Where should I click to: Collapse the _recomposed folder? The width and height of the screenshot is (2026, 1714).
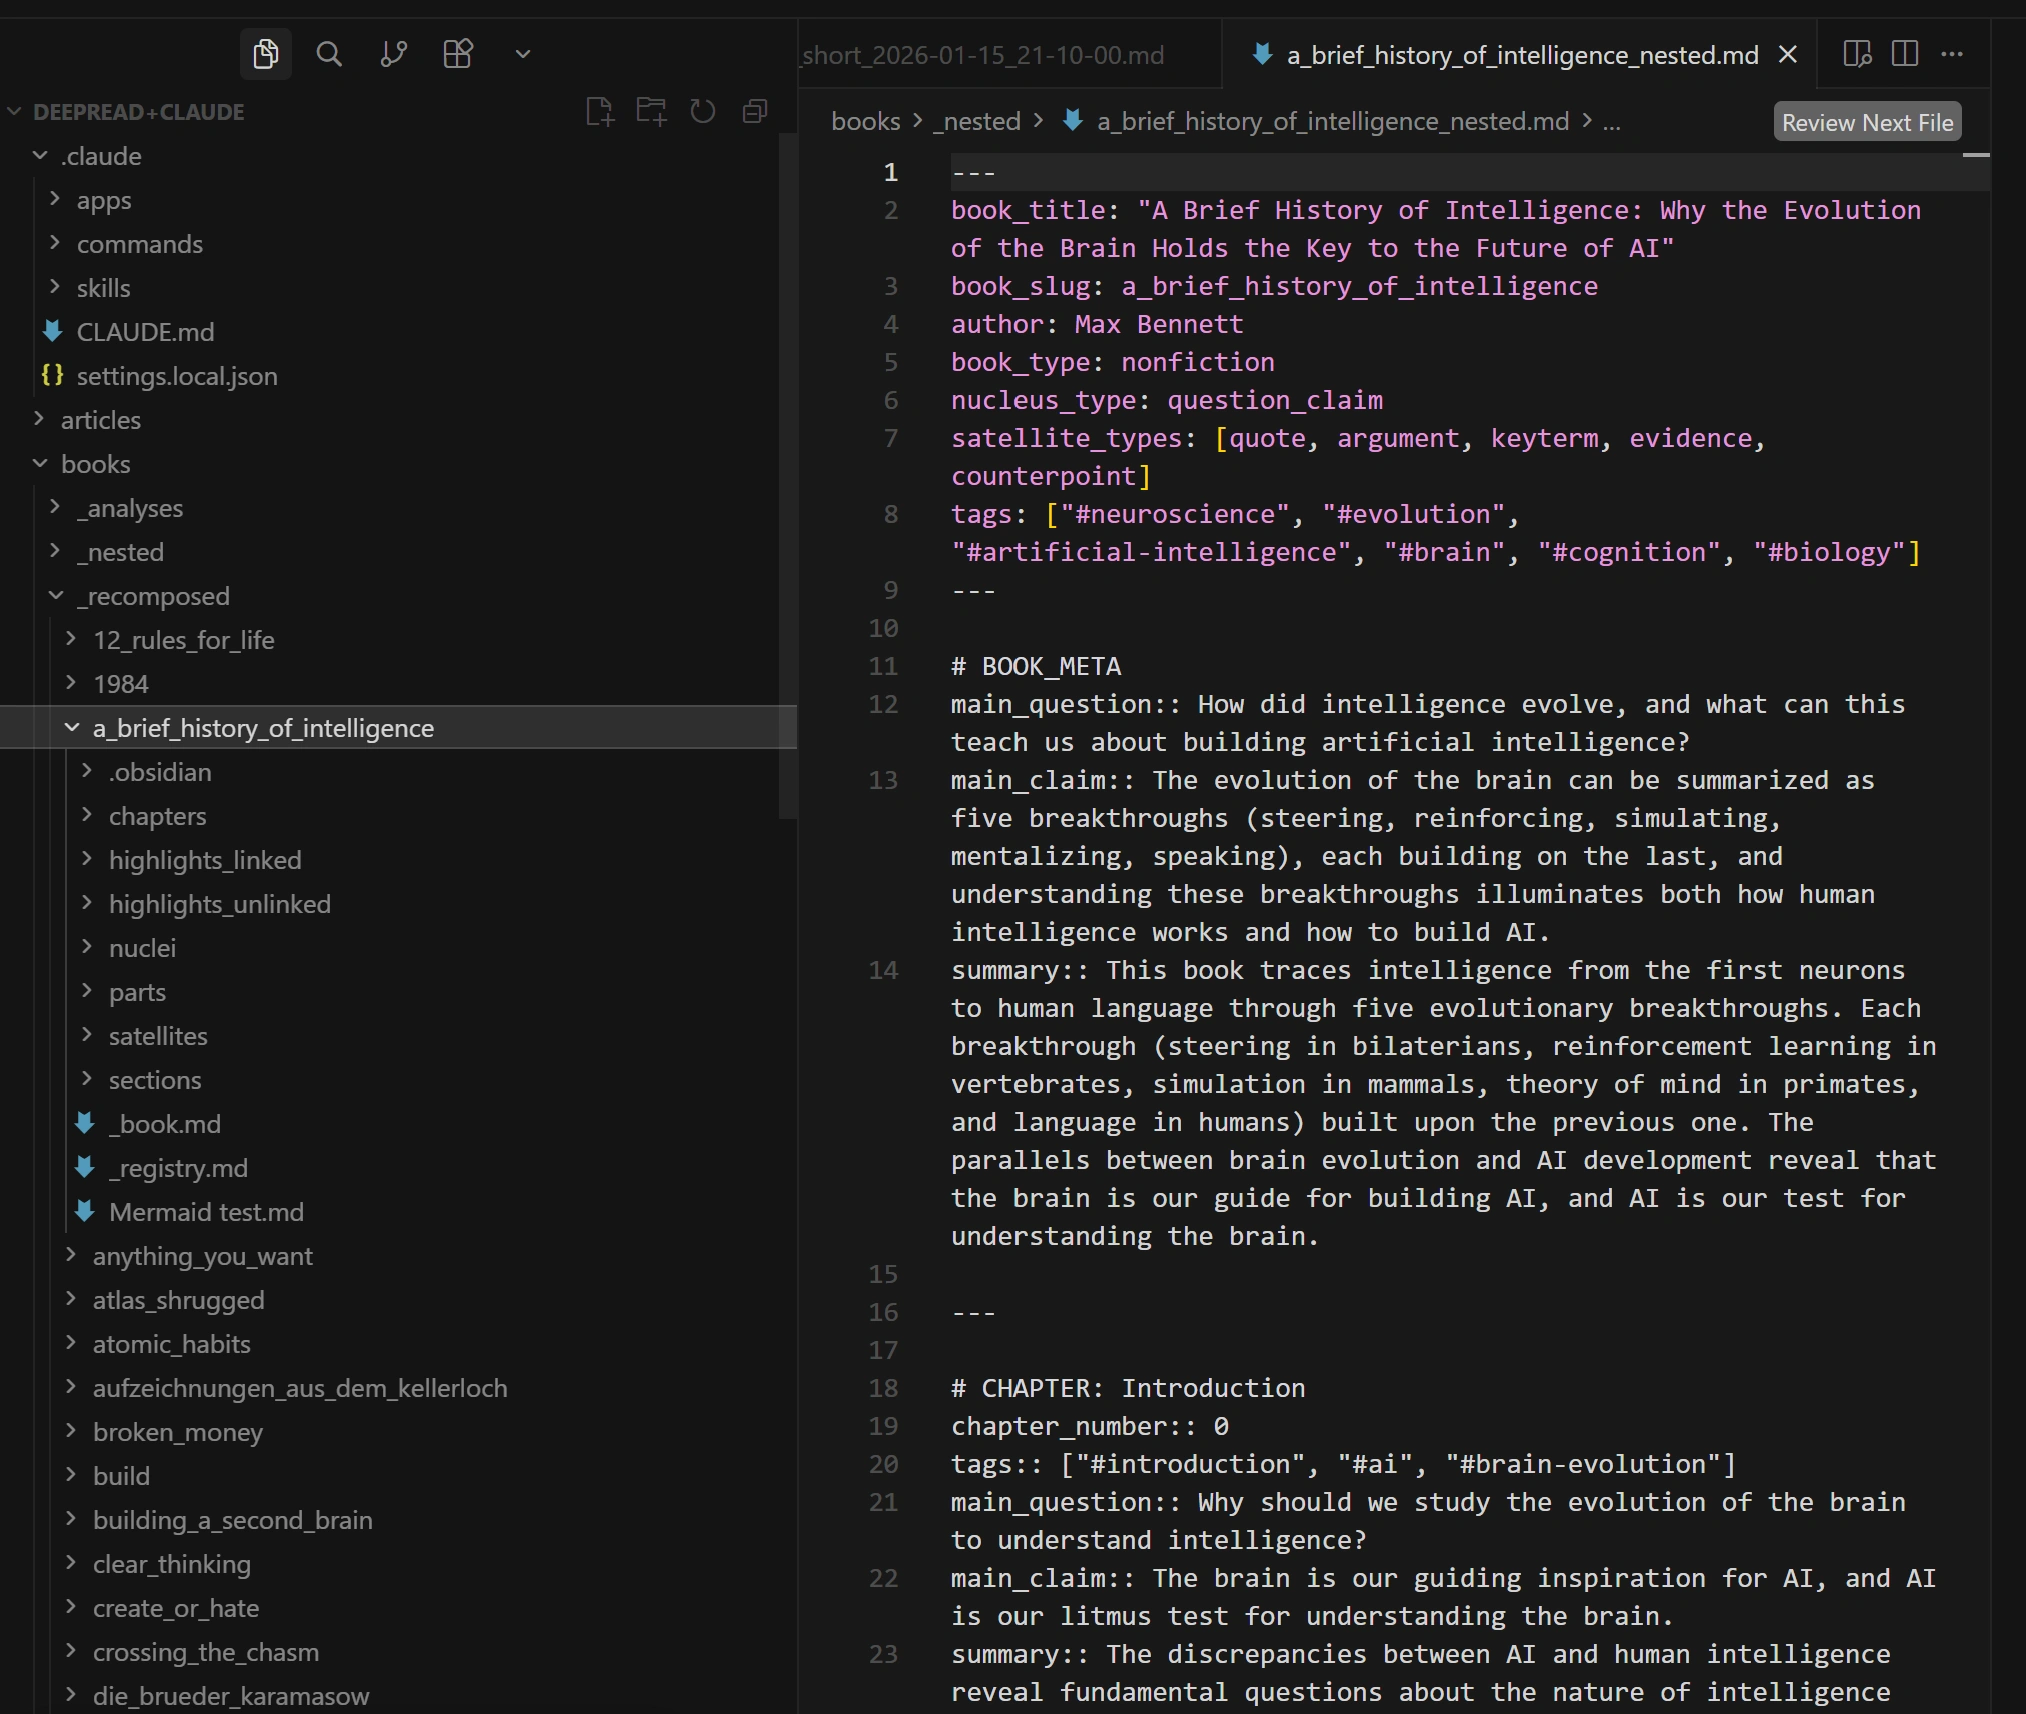point(57,596)
